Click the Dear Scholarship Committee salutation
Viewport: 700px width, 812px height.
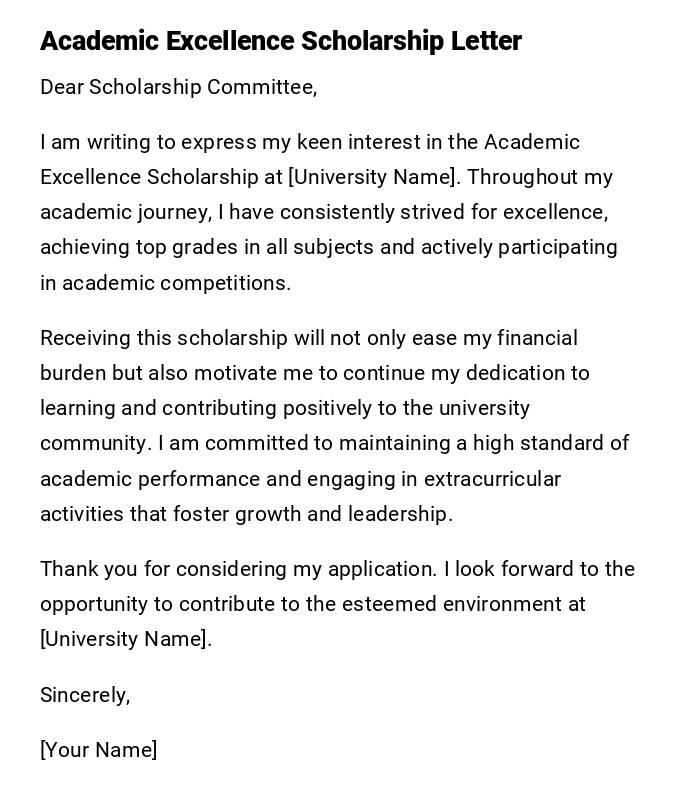coord(178,87)
